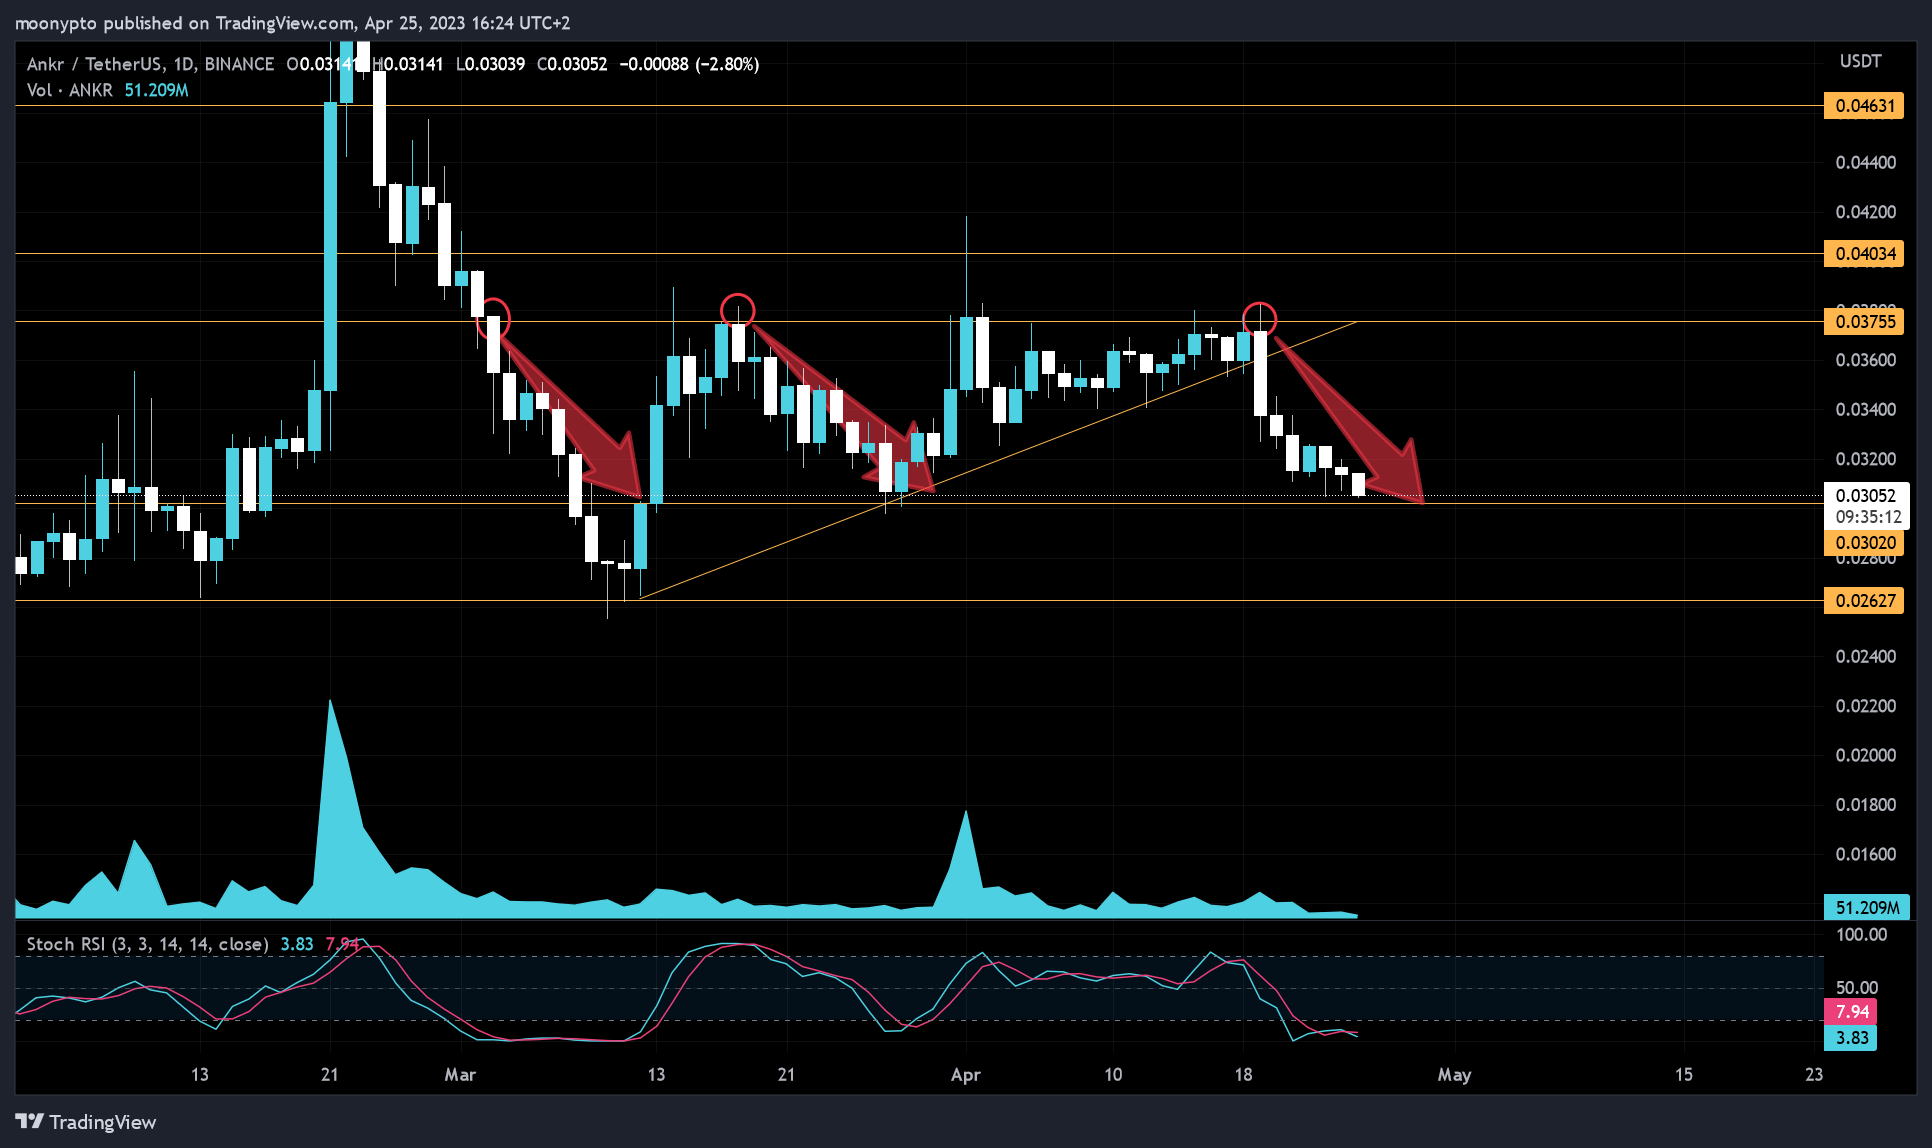Click the Apr date label on time axis
This screenshot has height=1148, width=1932.
[966, 1075]
